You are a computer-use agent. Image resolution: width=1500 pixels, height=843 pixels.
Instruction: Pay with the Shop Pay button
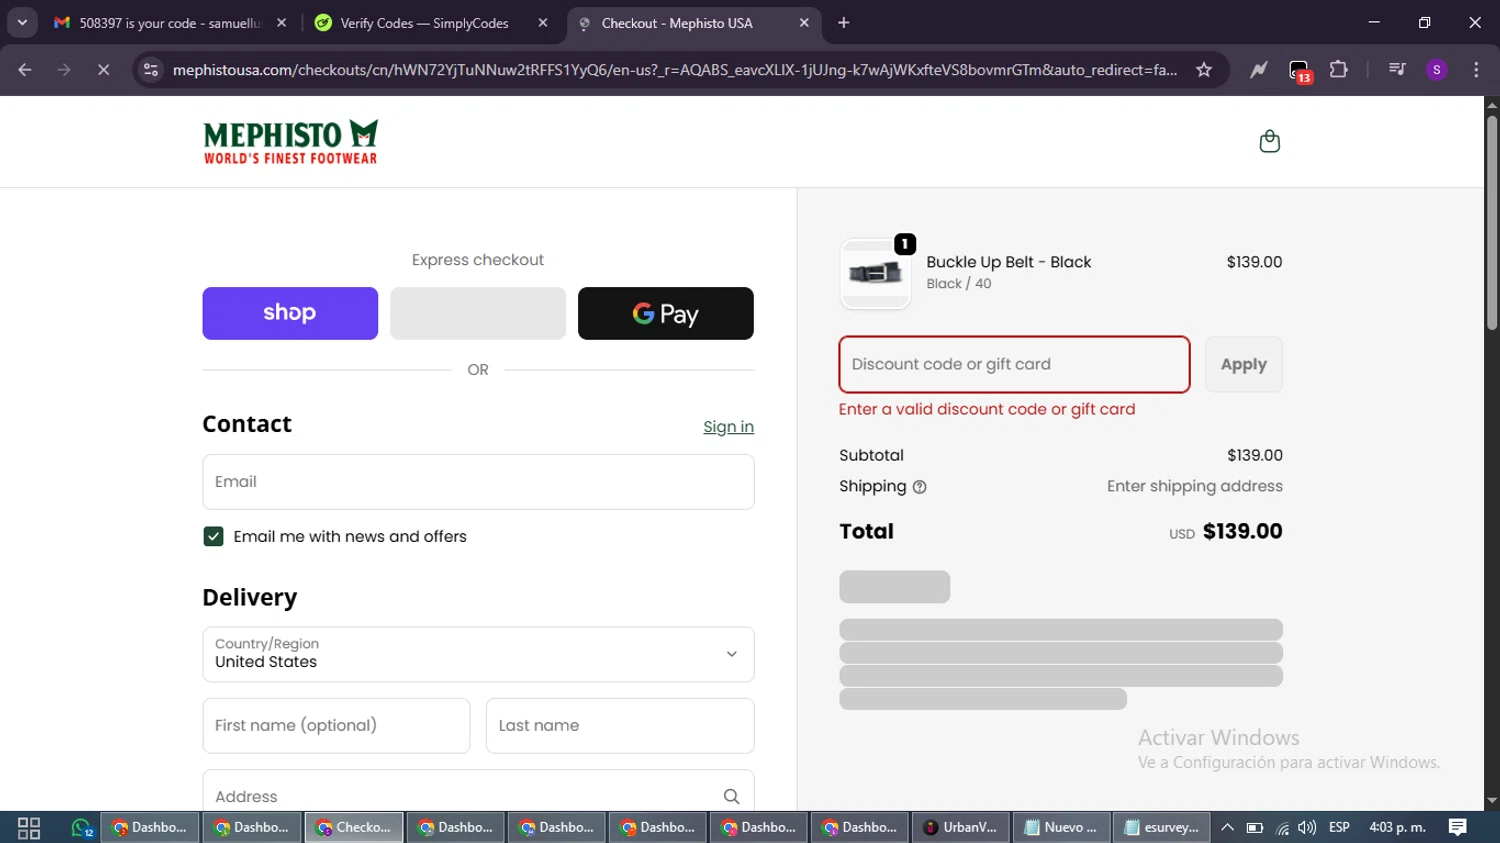pyautogui.click(x=290, y=313)
